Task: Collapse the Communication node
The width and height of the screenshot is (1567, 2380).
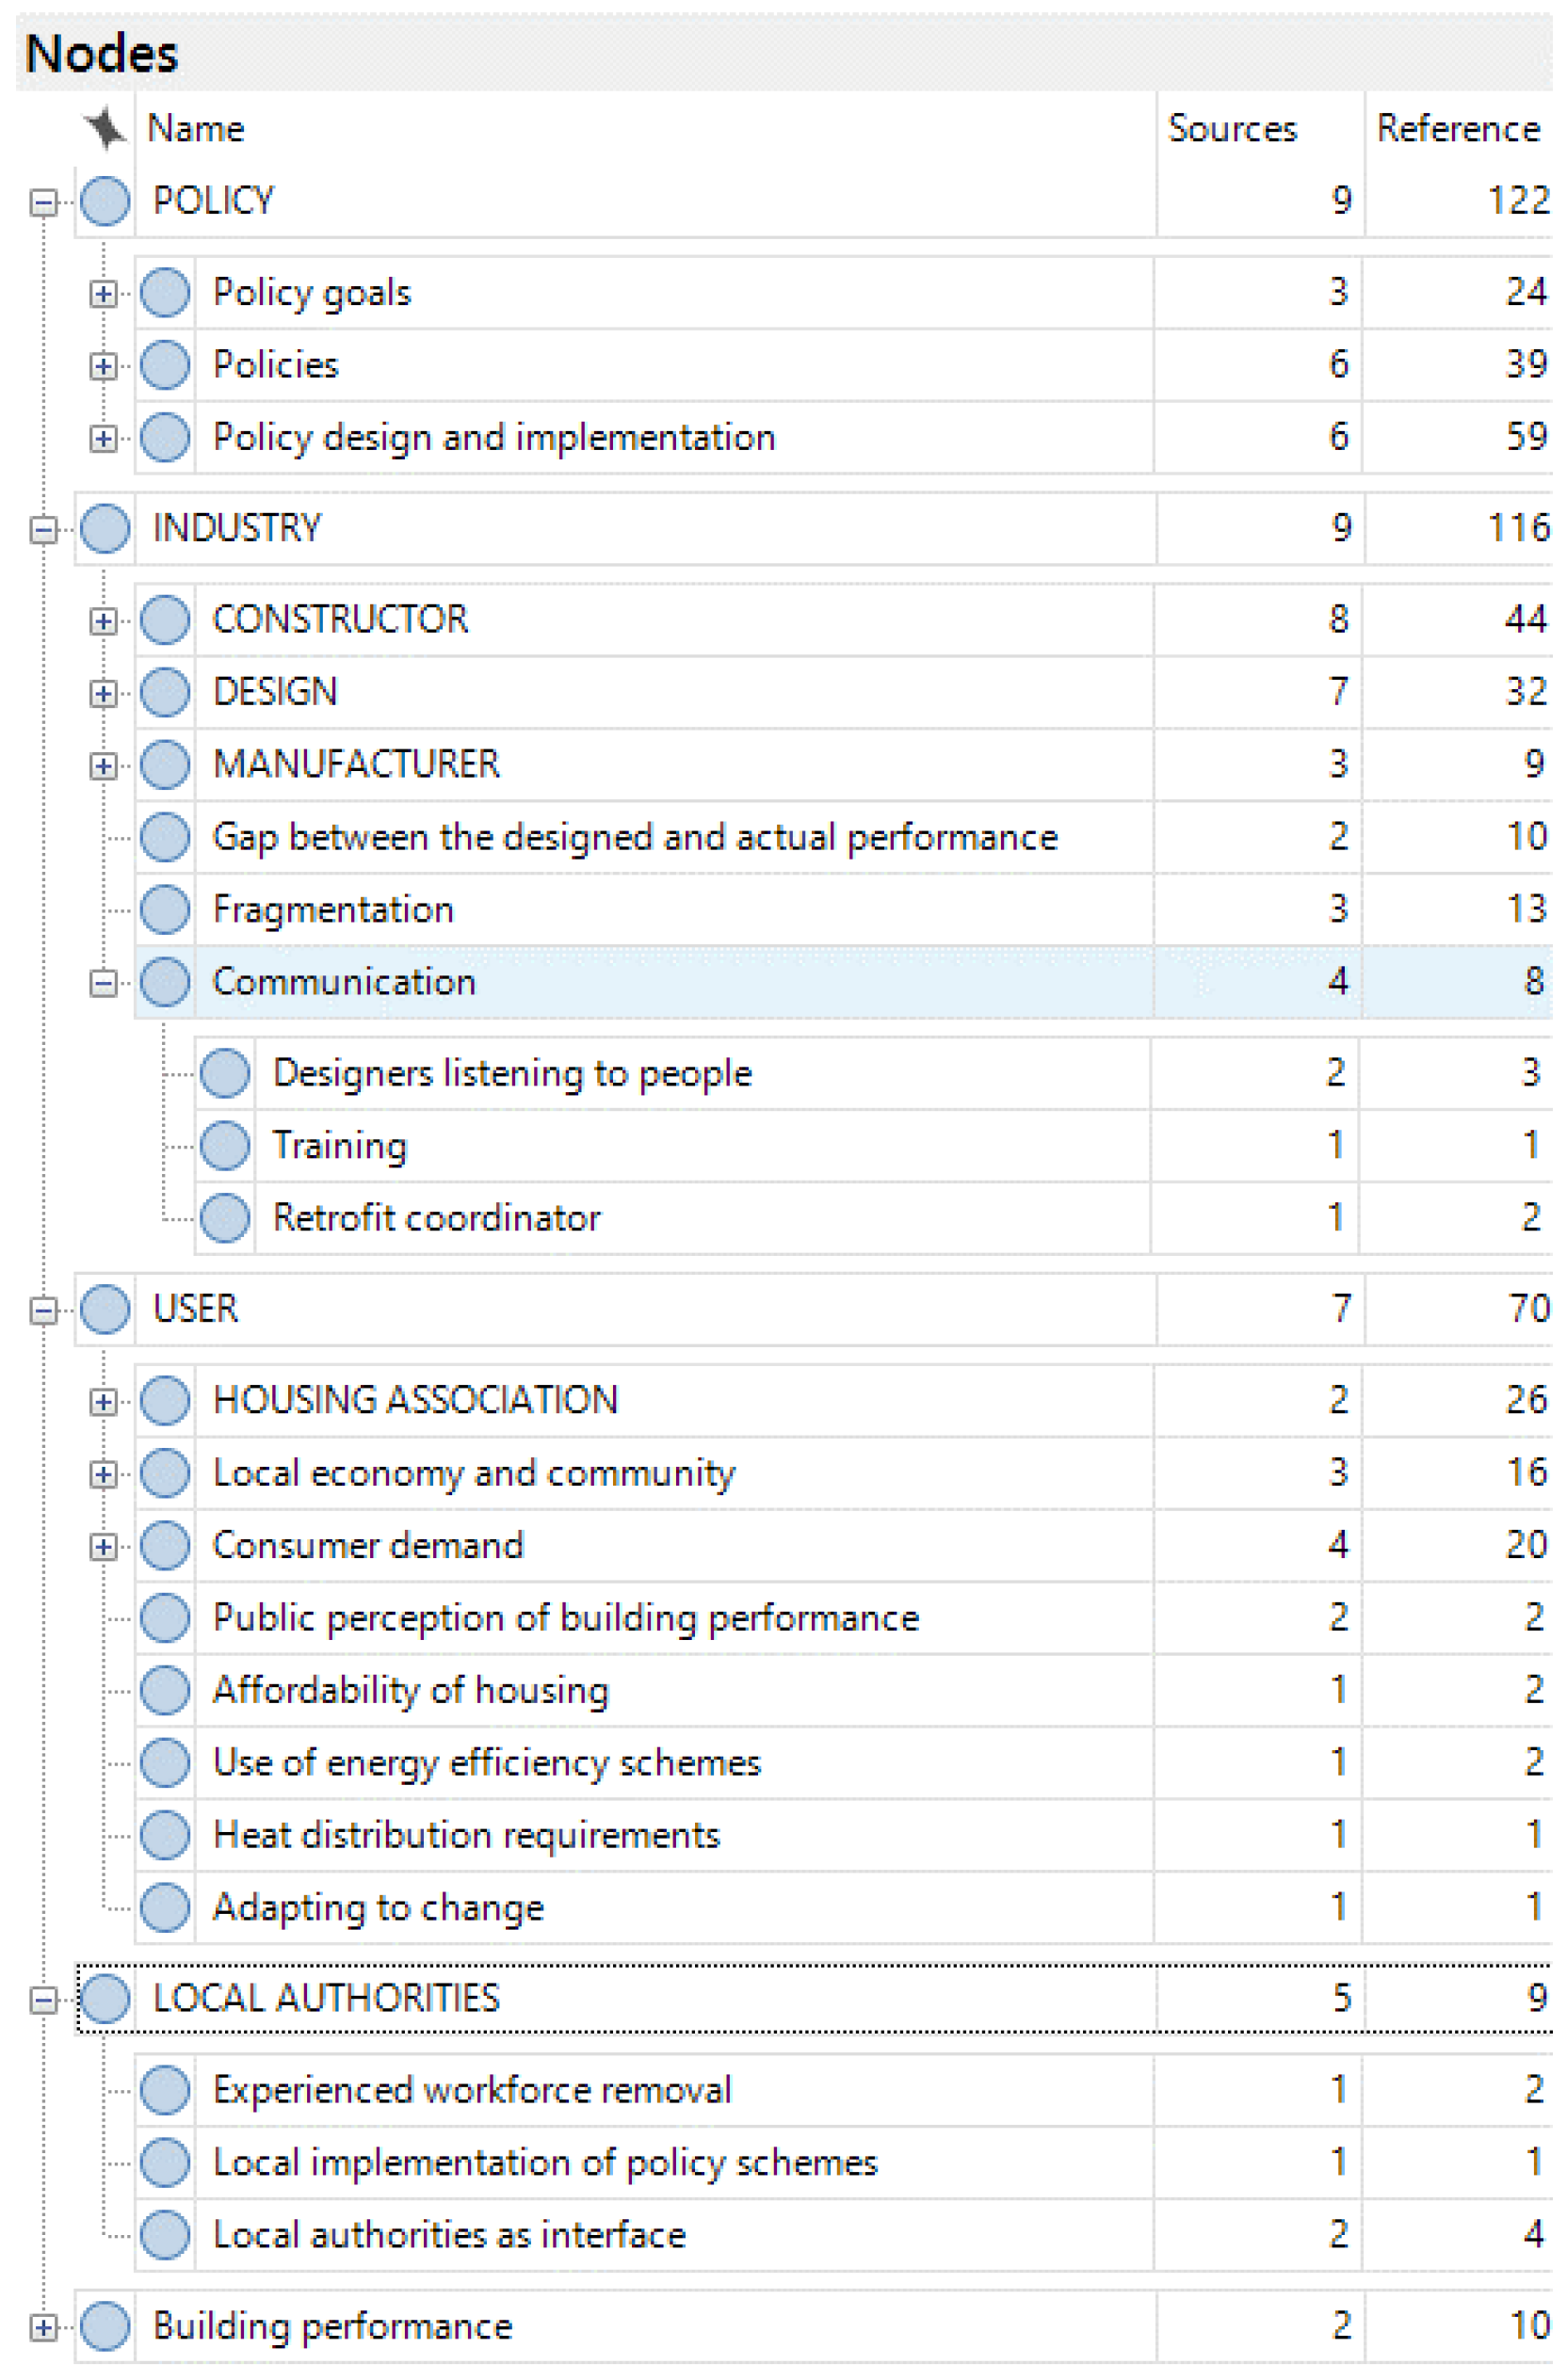Action: 102,983
